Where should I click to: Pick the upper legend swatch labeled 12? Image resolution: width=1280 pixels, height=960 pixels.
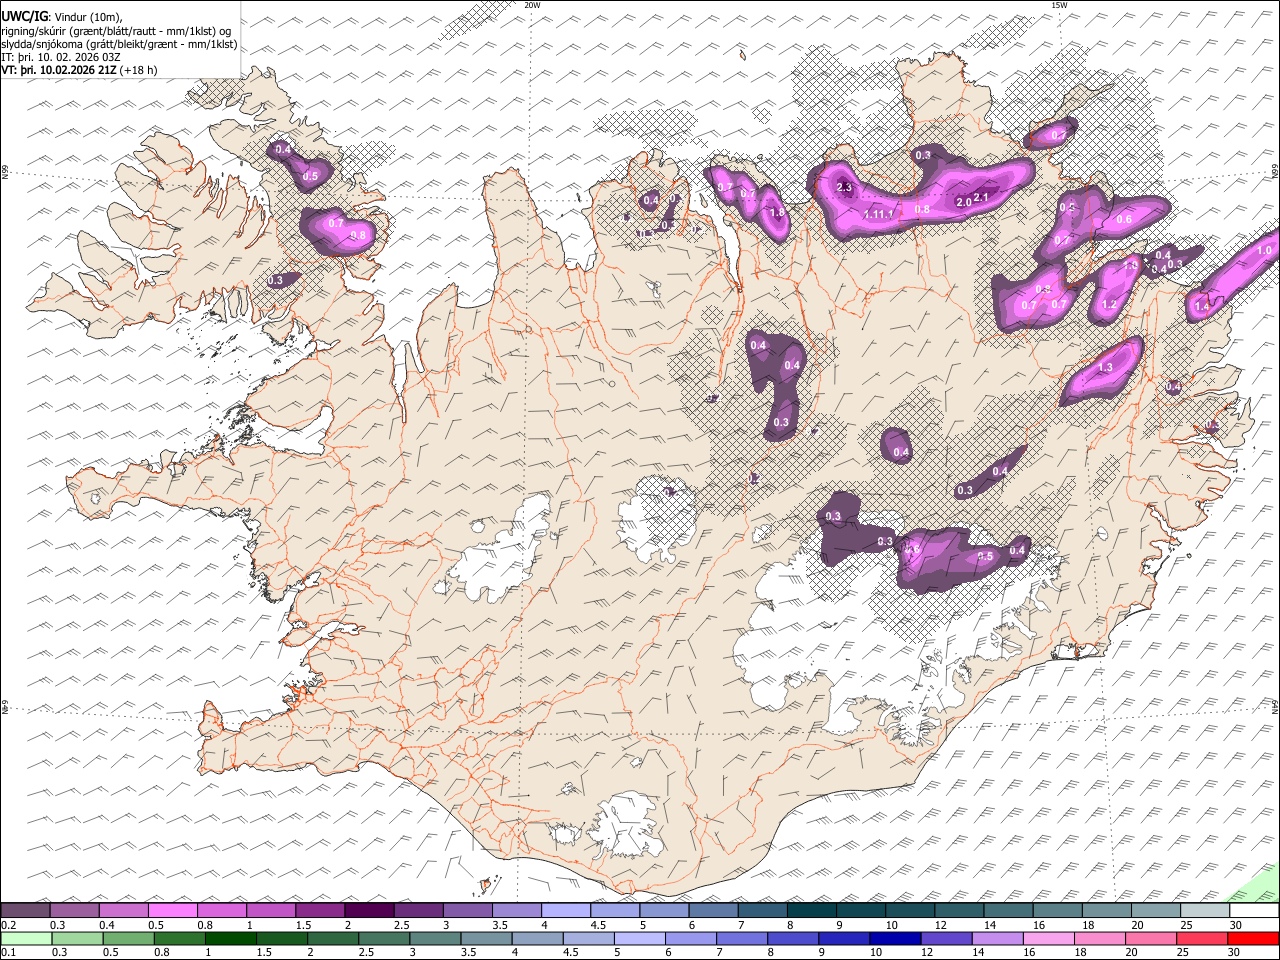(x=959, y=910)
